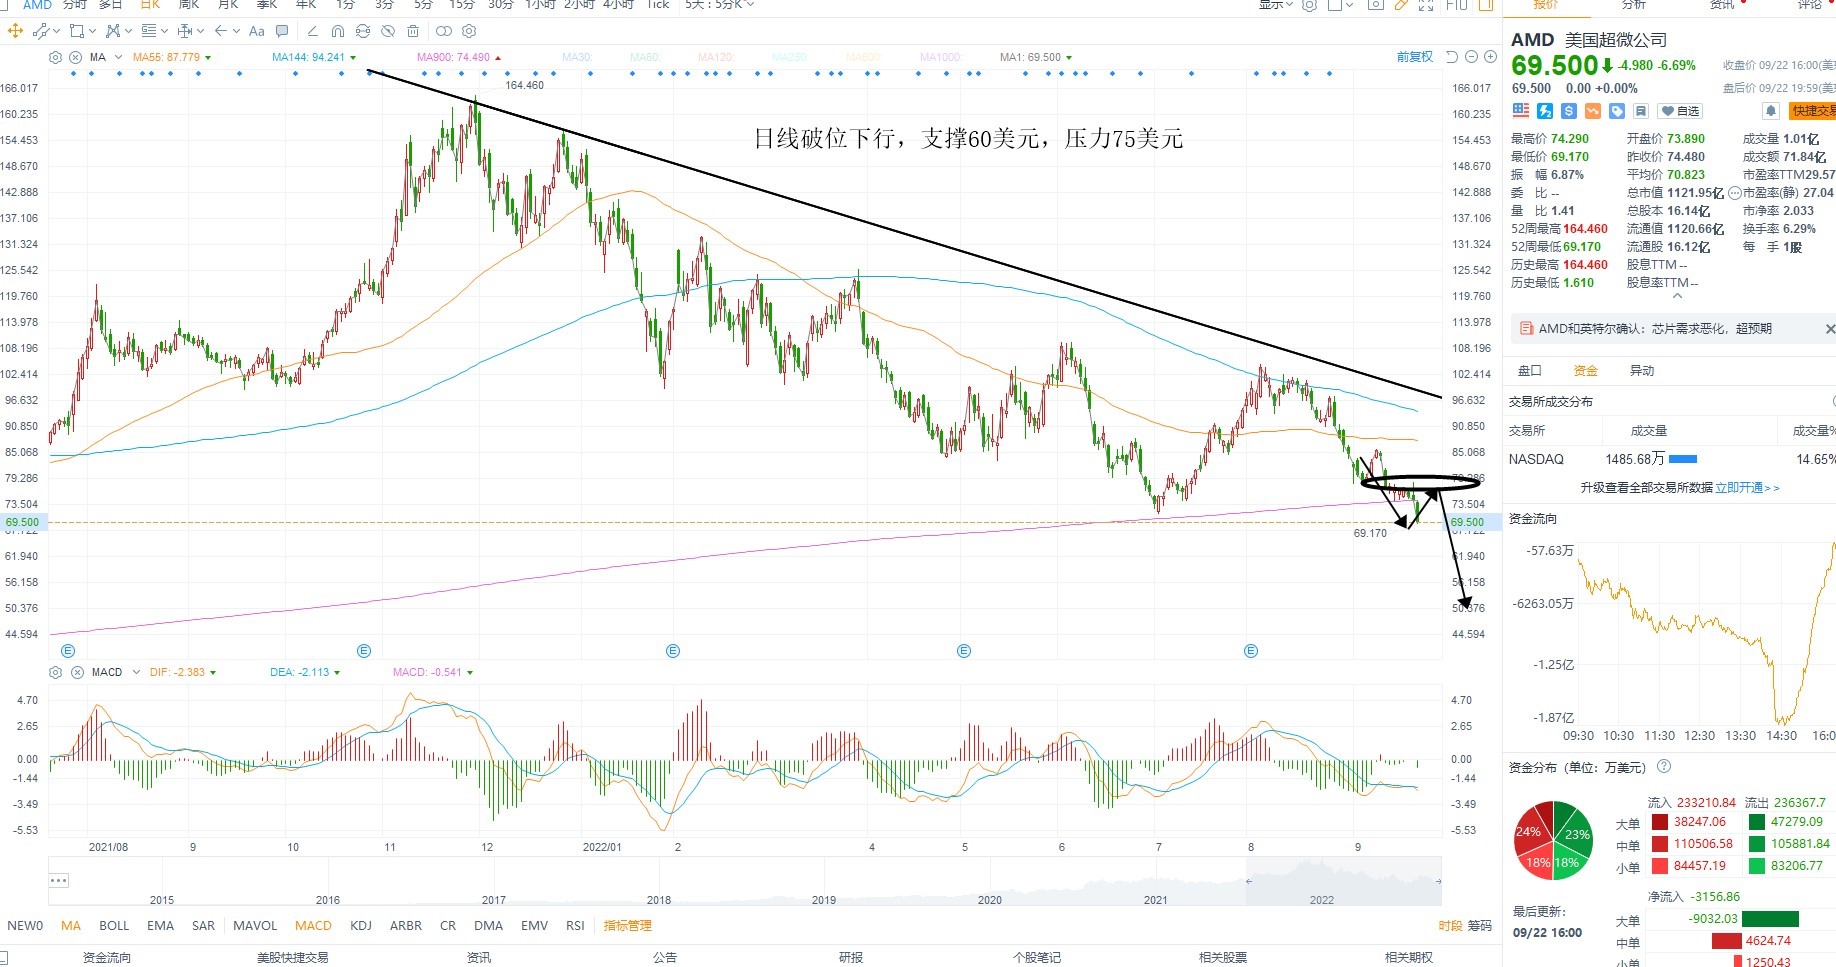Switch to 月K monthly candlestick period
Screen dimensions: 1836x967
point(228,4)
